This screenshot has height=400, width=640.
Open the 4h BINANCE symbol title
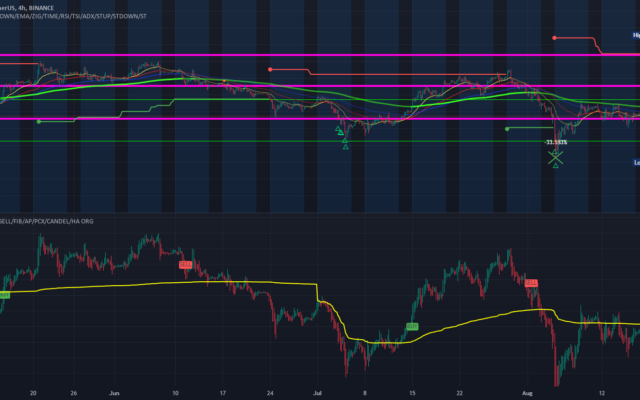click(x=27, y=8)
